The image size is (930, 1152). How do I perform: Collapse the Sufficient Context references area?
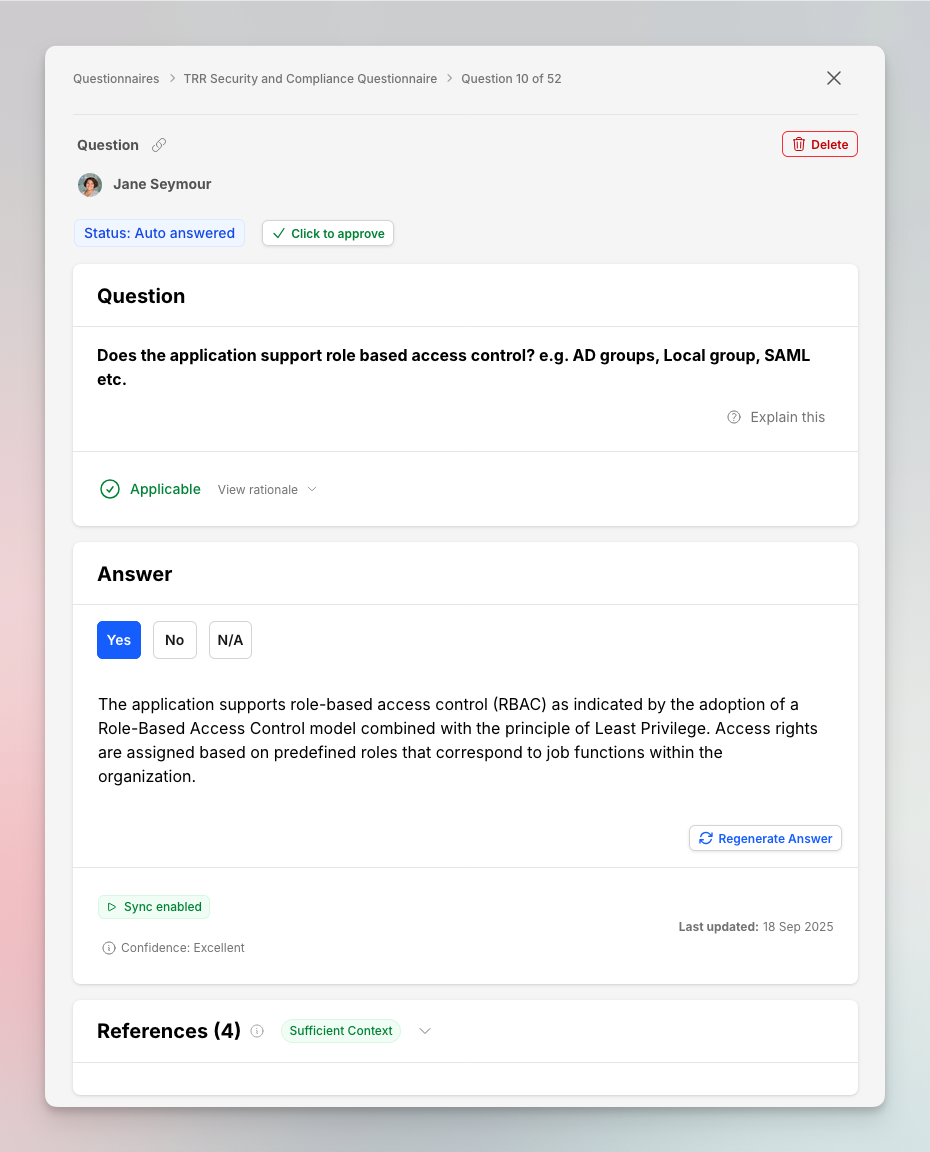click(x=424, y=1030)
